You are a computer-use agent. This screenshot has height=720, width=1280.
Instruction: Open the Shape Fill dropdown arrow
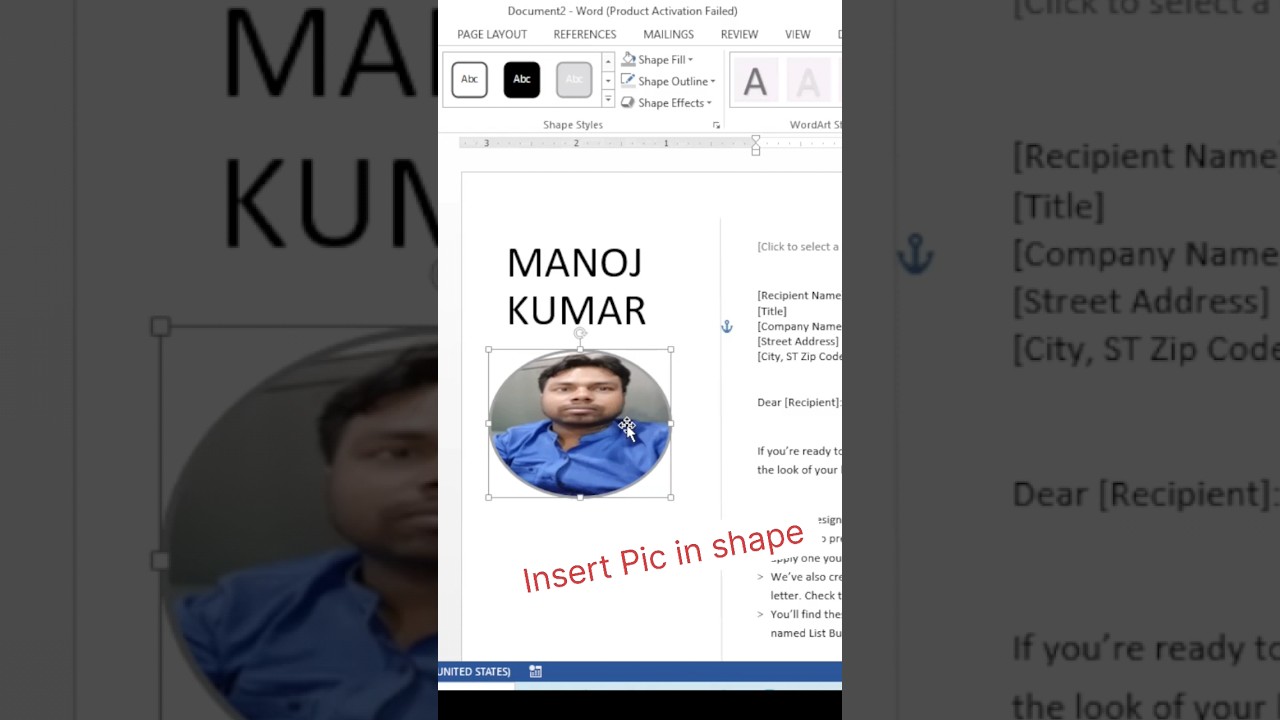[x=690, y=60]
